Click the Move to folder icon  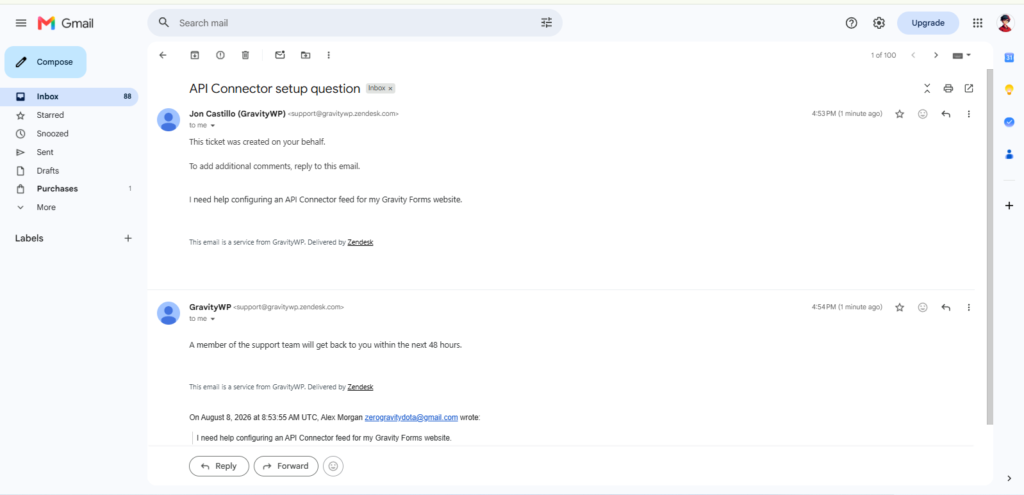pyautogui.click(x=306, y=56)
